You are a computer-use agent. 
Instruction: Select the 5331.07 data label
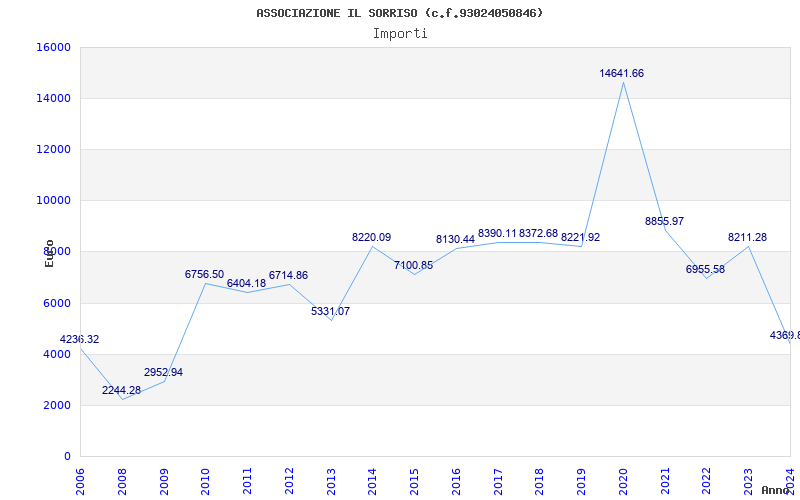pos(331,311)
